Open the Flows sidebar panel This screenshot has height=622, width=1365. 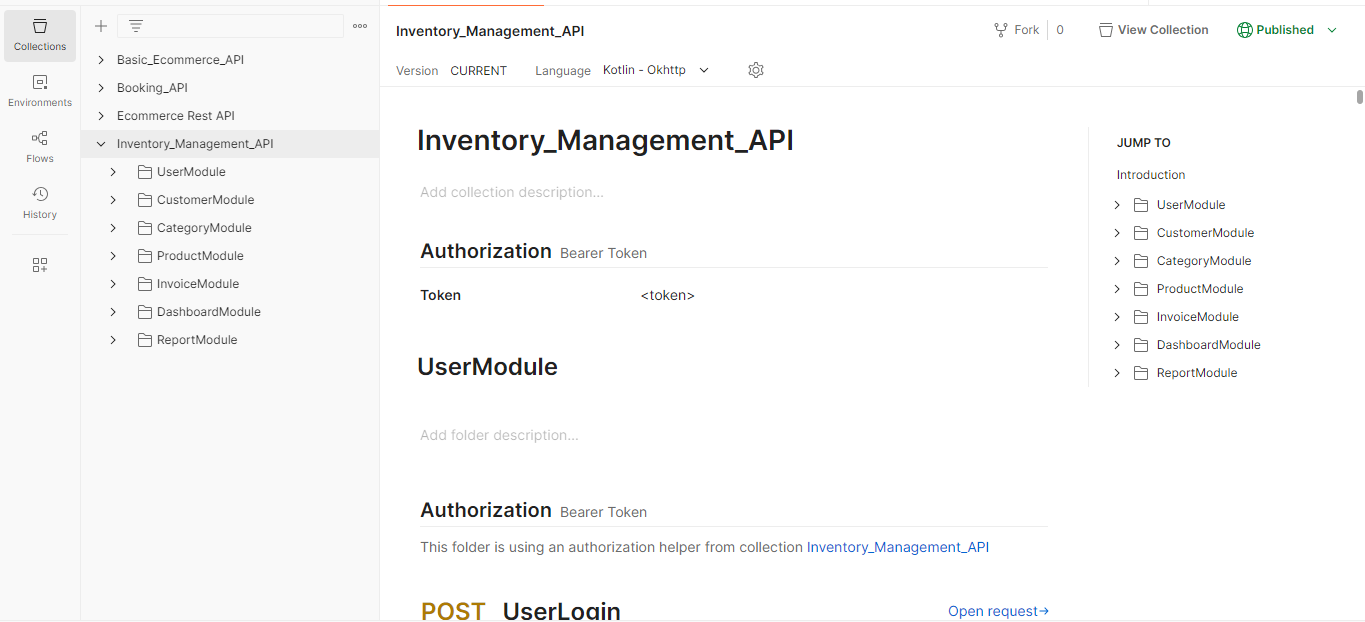(40, 147)
